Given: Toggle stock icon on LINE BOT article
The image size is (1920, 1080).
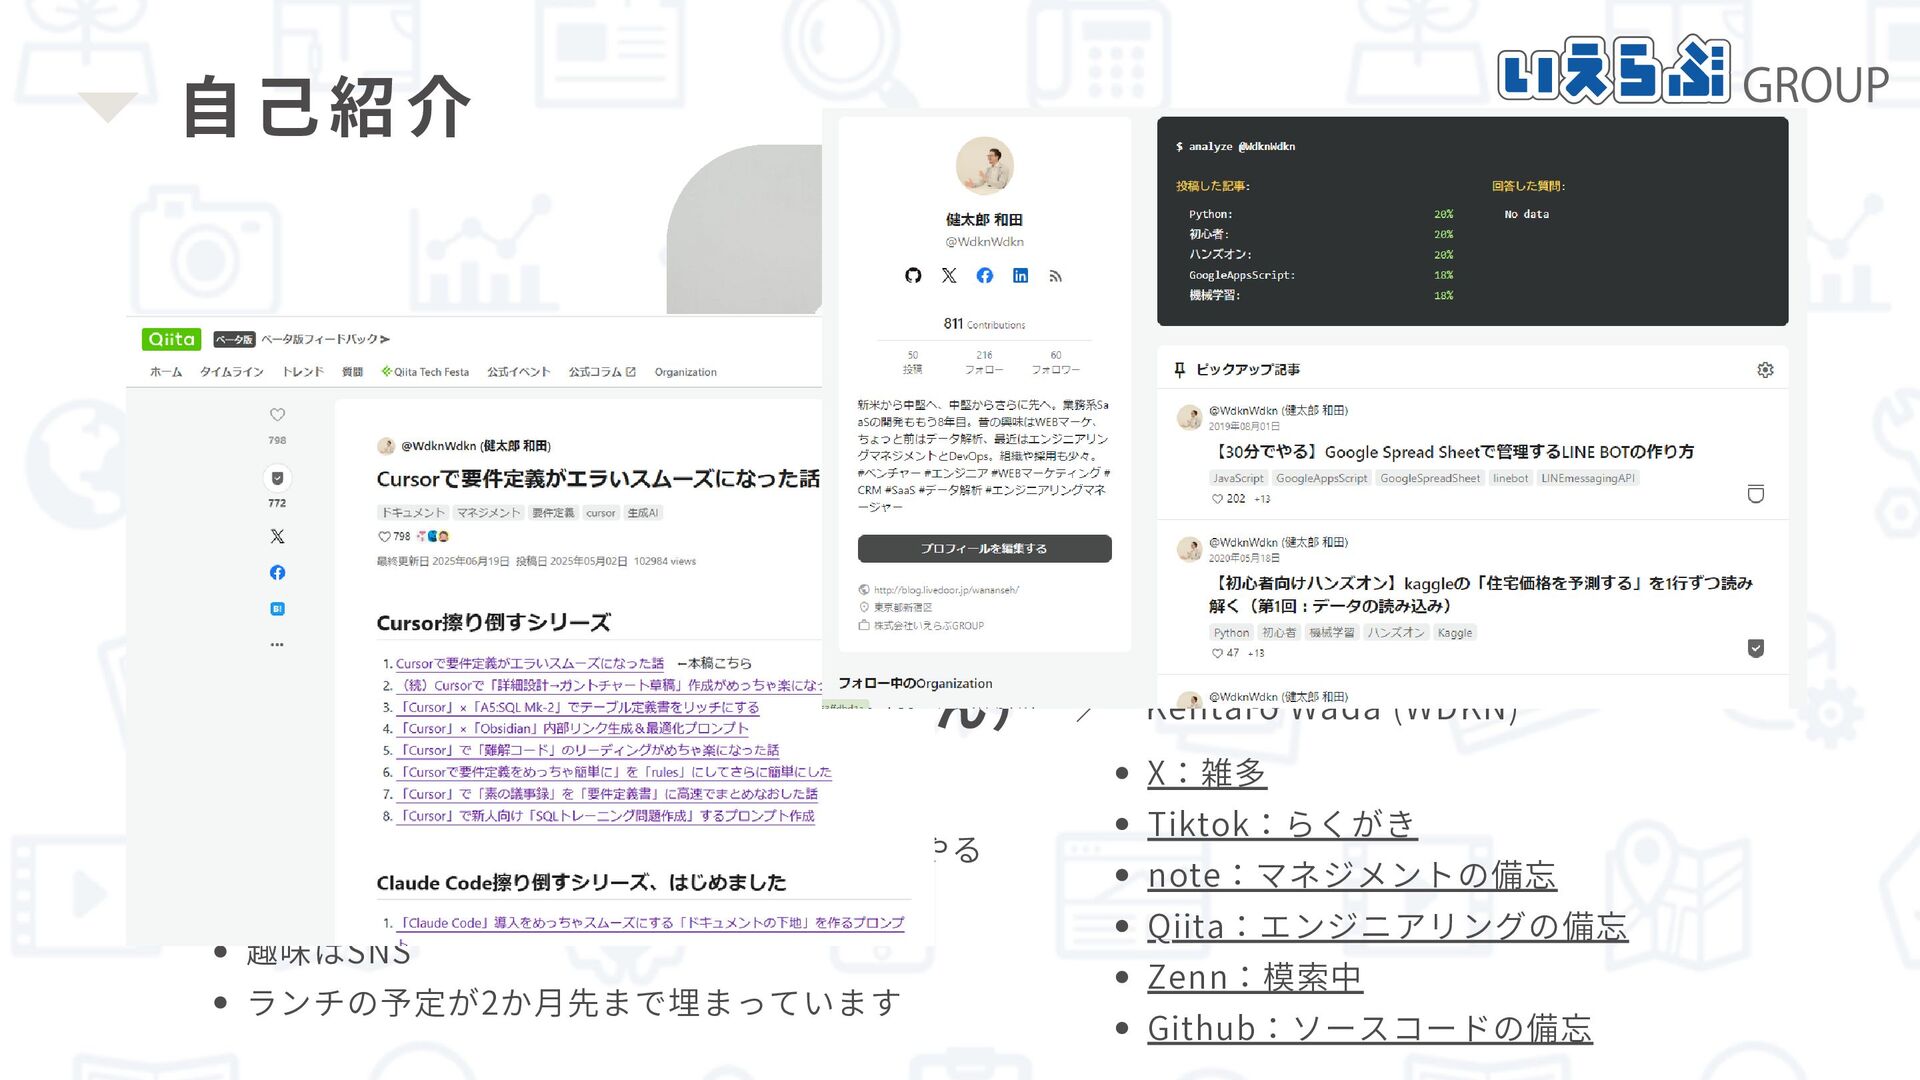Looking at the screenshot, I should 1755,494.
